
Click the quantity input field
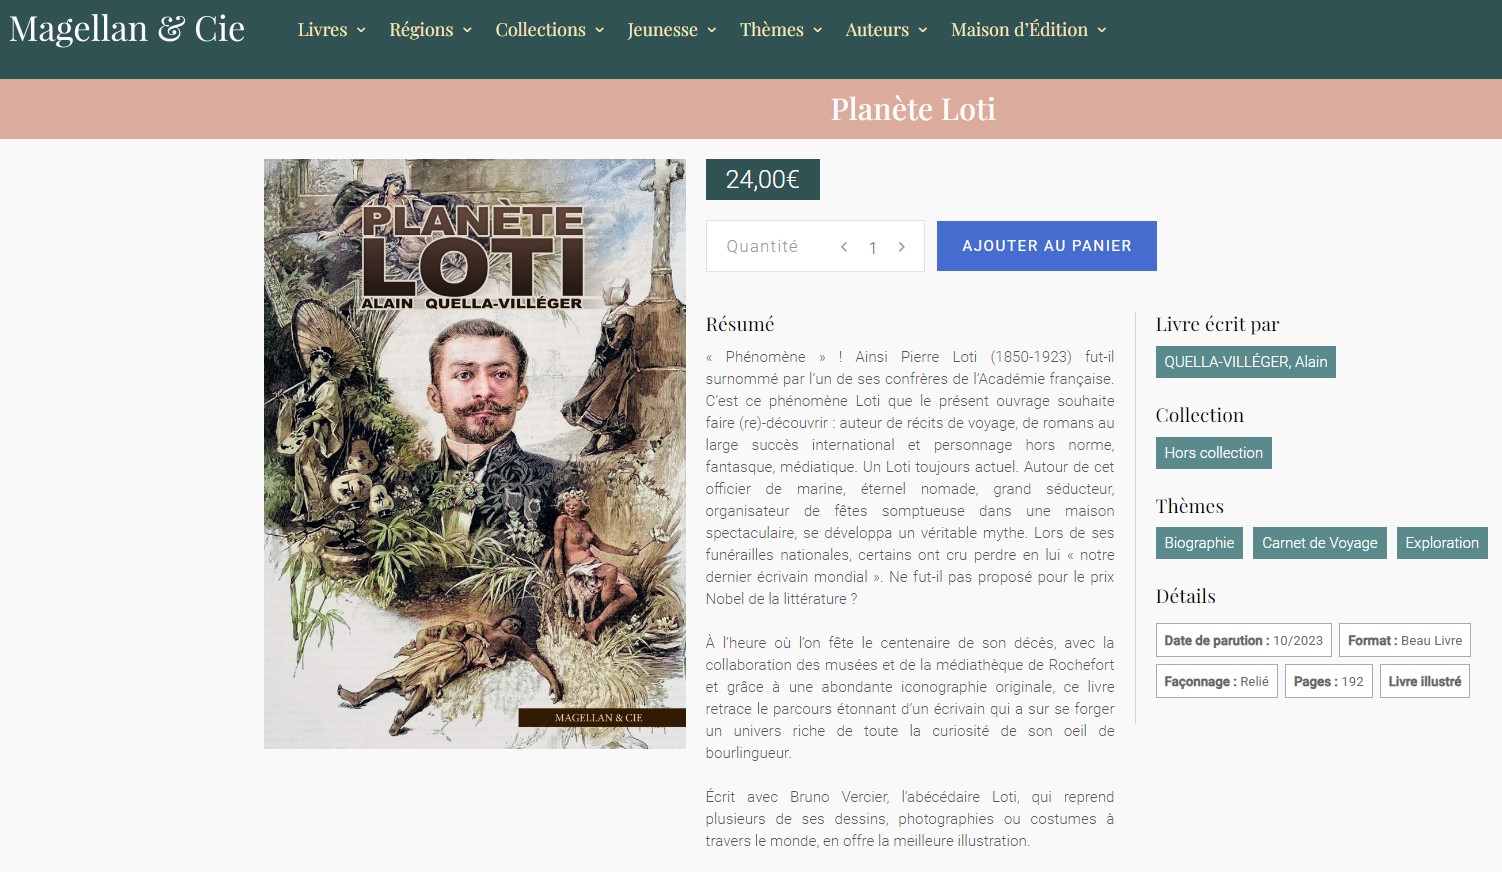click(x=872, y=248)
